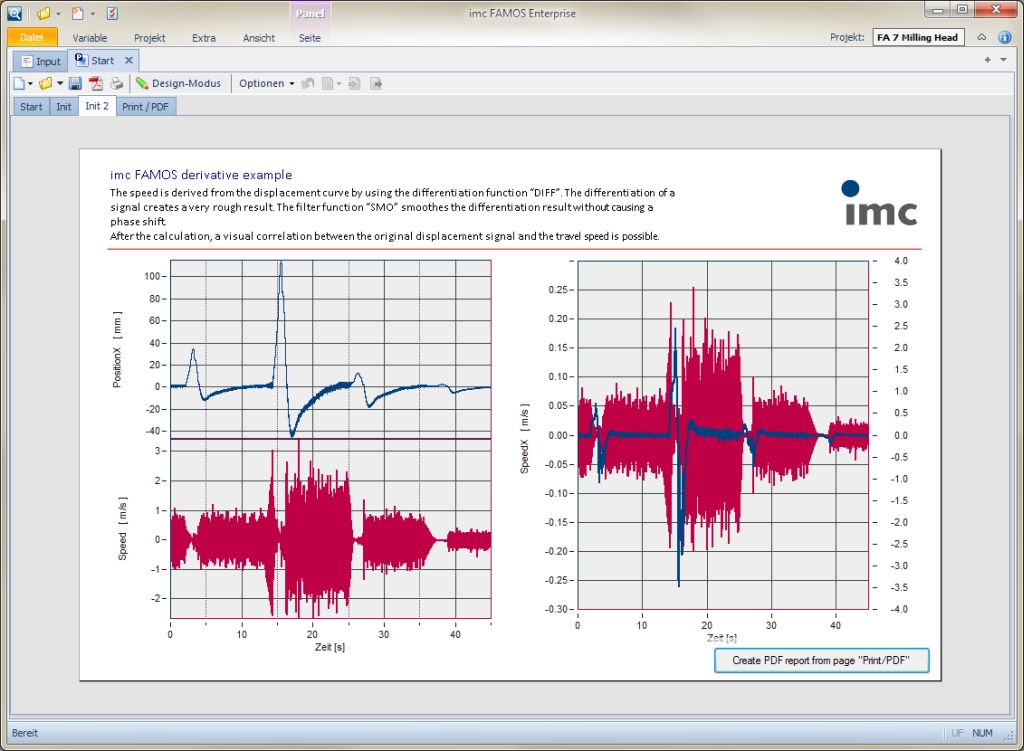Open the Ansicht ribbon tab
Viewport: 1024px width, 751px height.
click(259, 38)
